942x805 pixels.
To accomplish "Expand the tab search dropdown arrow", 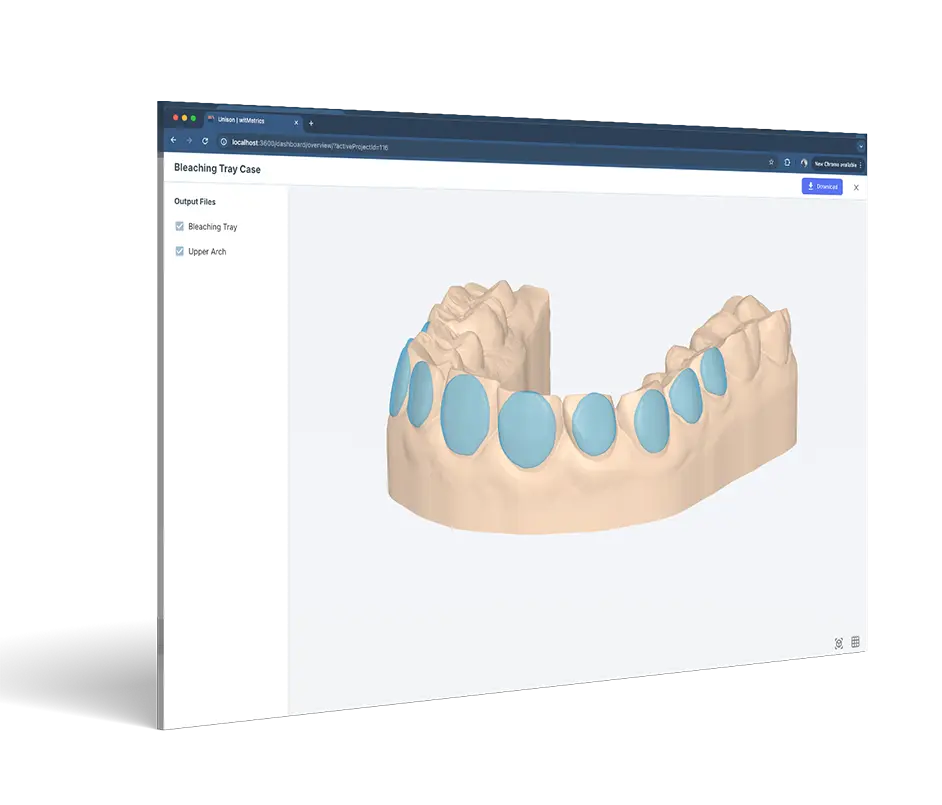I will 860,147.
